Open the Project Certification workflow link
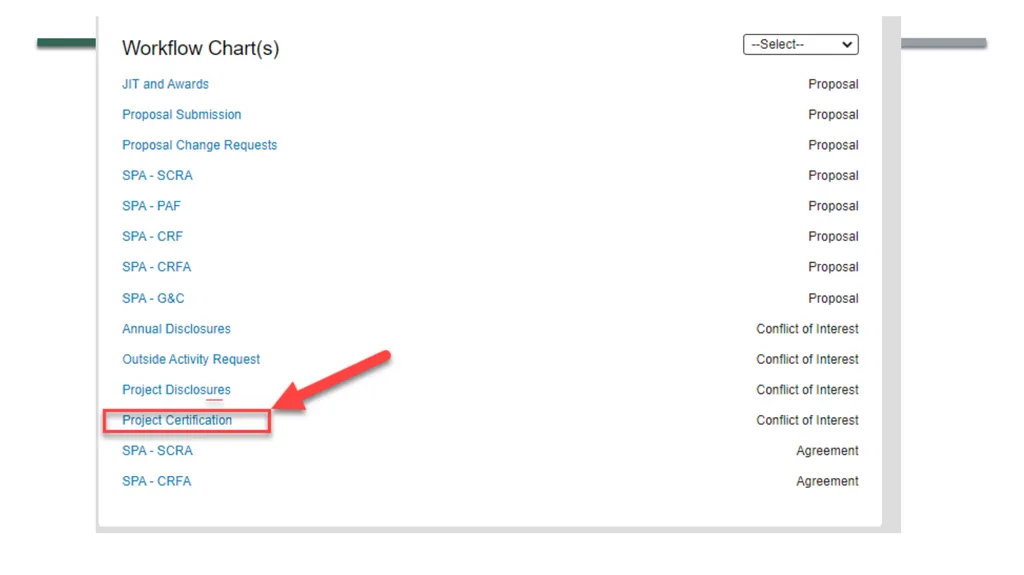Screen dimensions: 1024x575 pyautogui.click(x=177, y=420)
